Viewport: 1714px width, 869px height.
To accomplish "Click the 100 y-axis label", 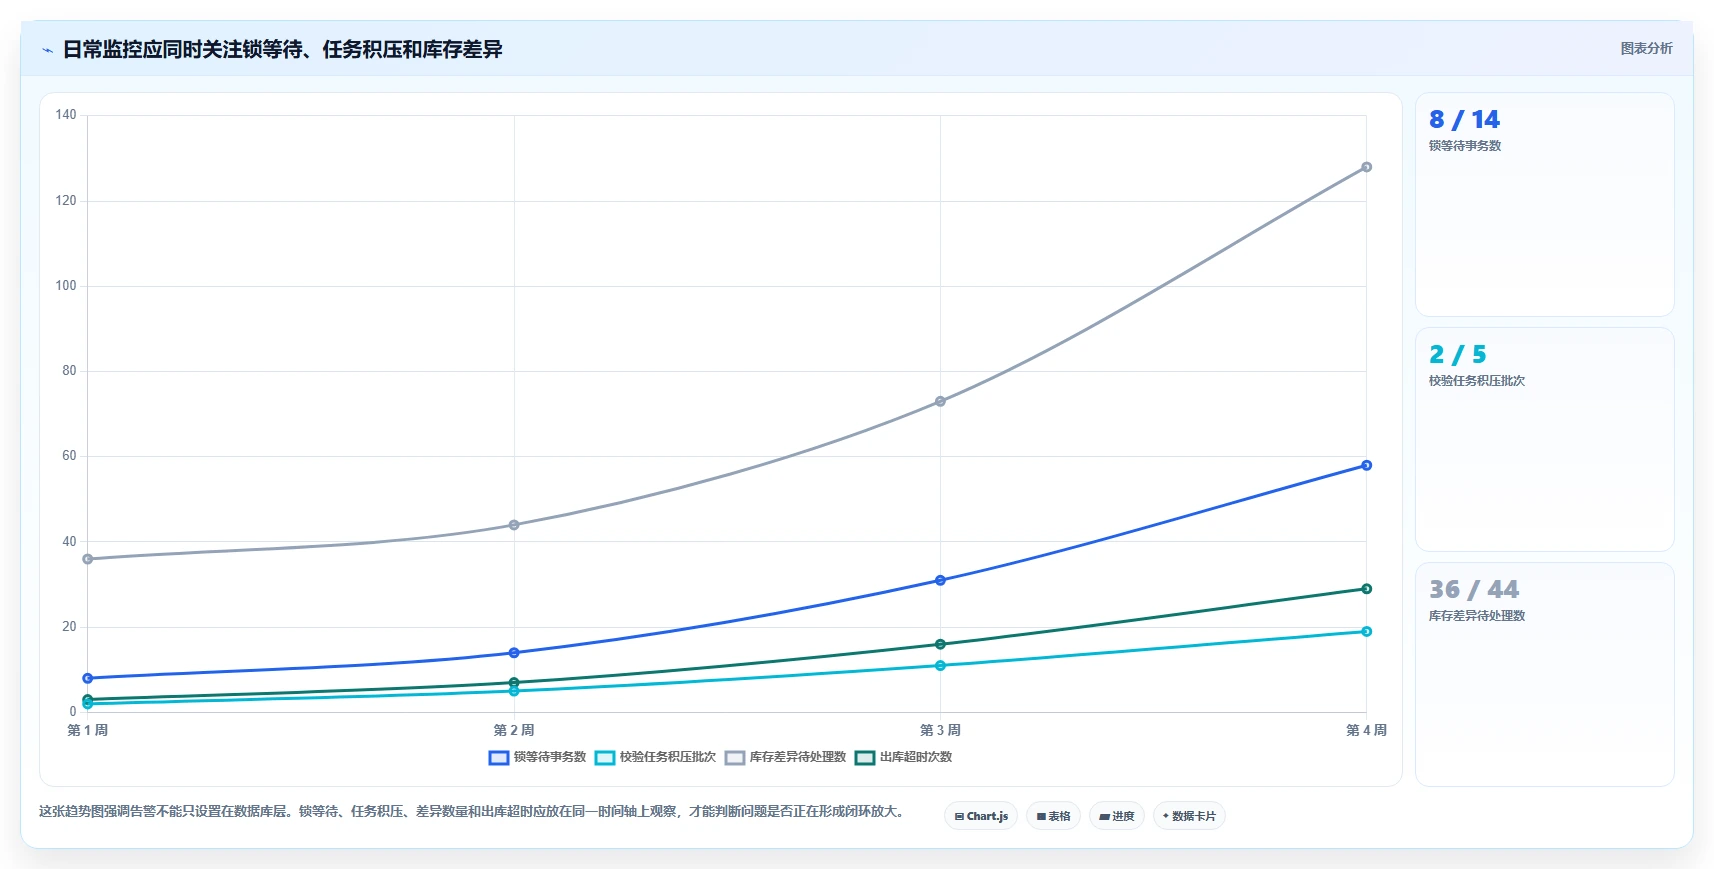I will coord(66,286).
